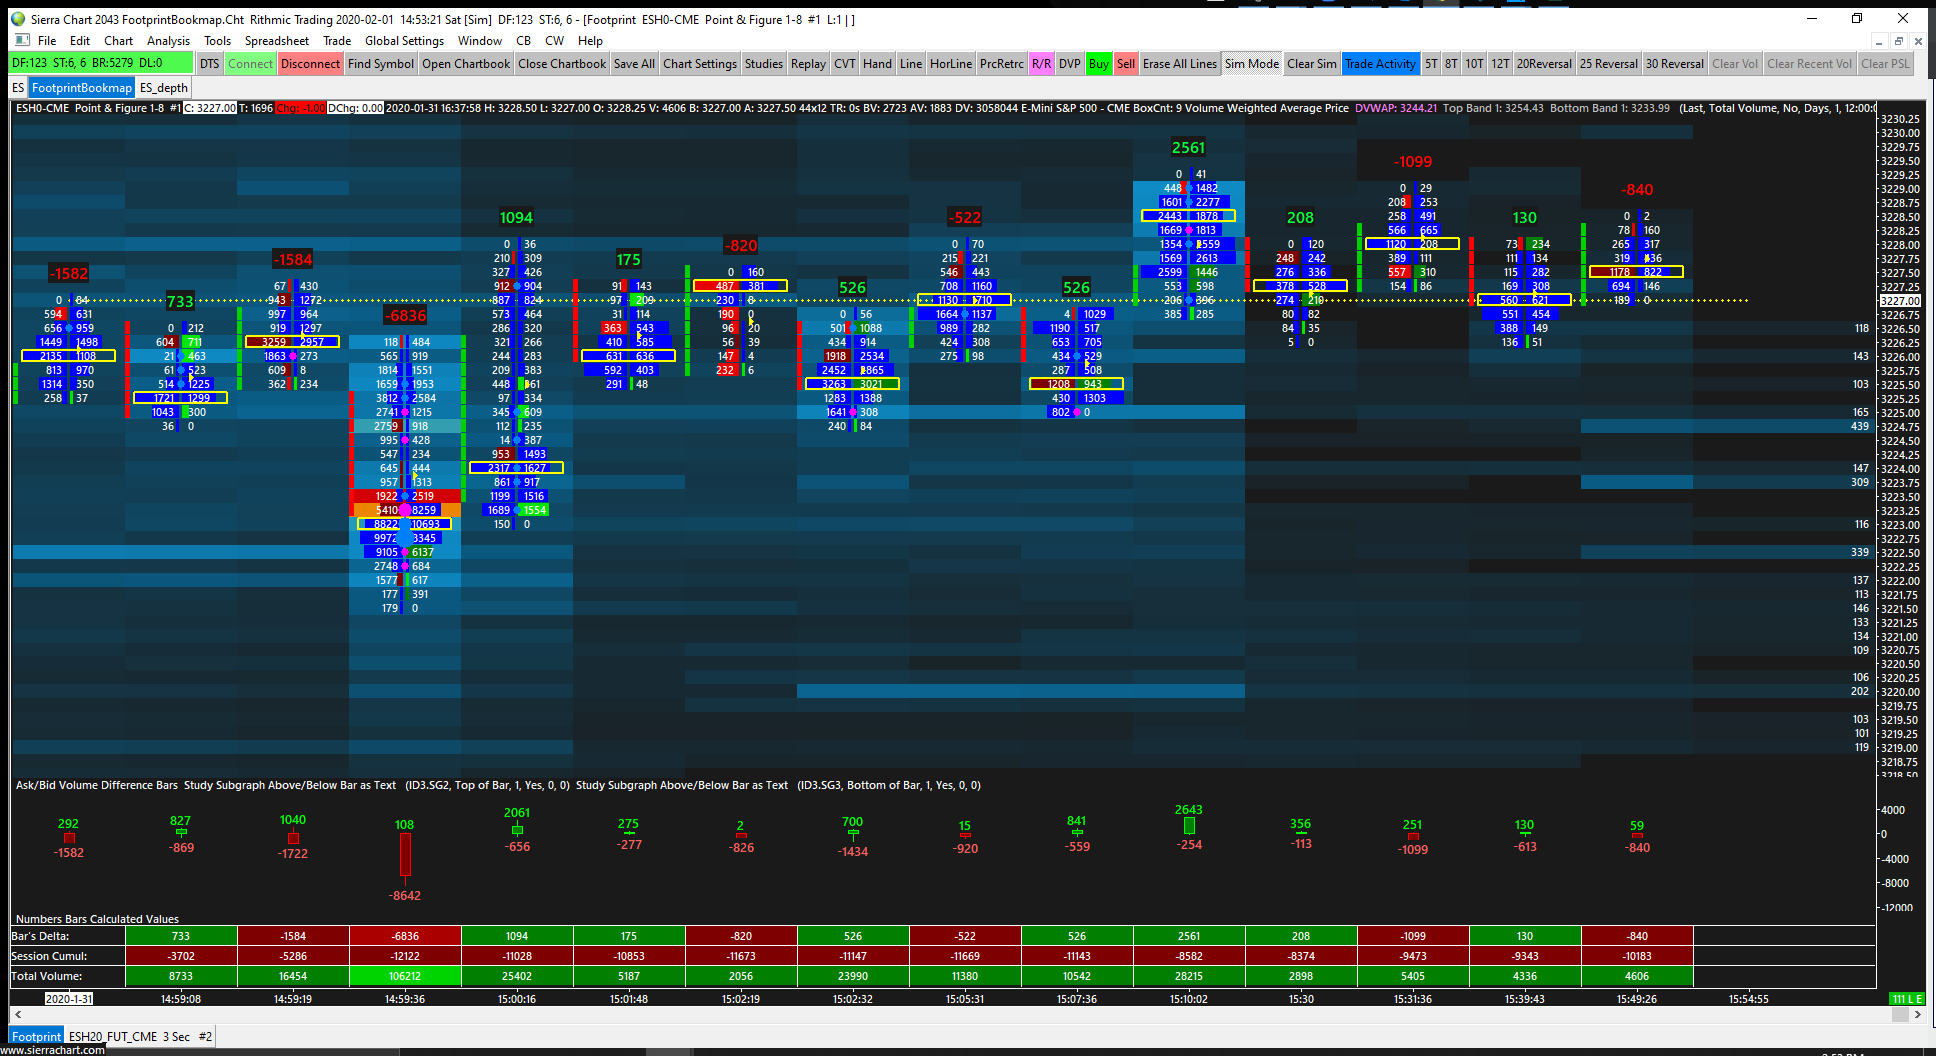Open the CW menu
1936x1056 pixels.
[554, 41]
